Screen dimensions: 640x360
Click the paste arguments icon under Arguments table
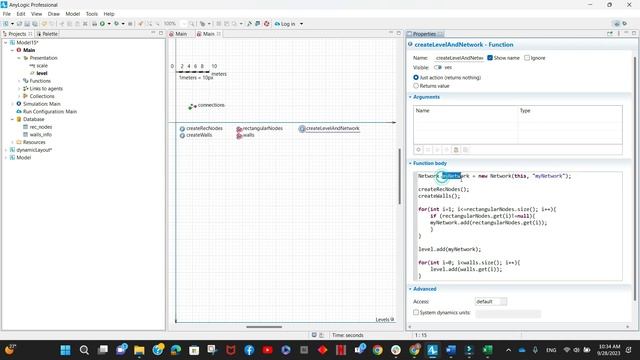[x=456, y=150]
